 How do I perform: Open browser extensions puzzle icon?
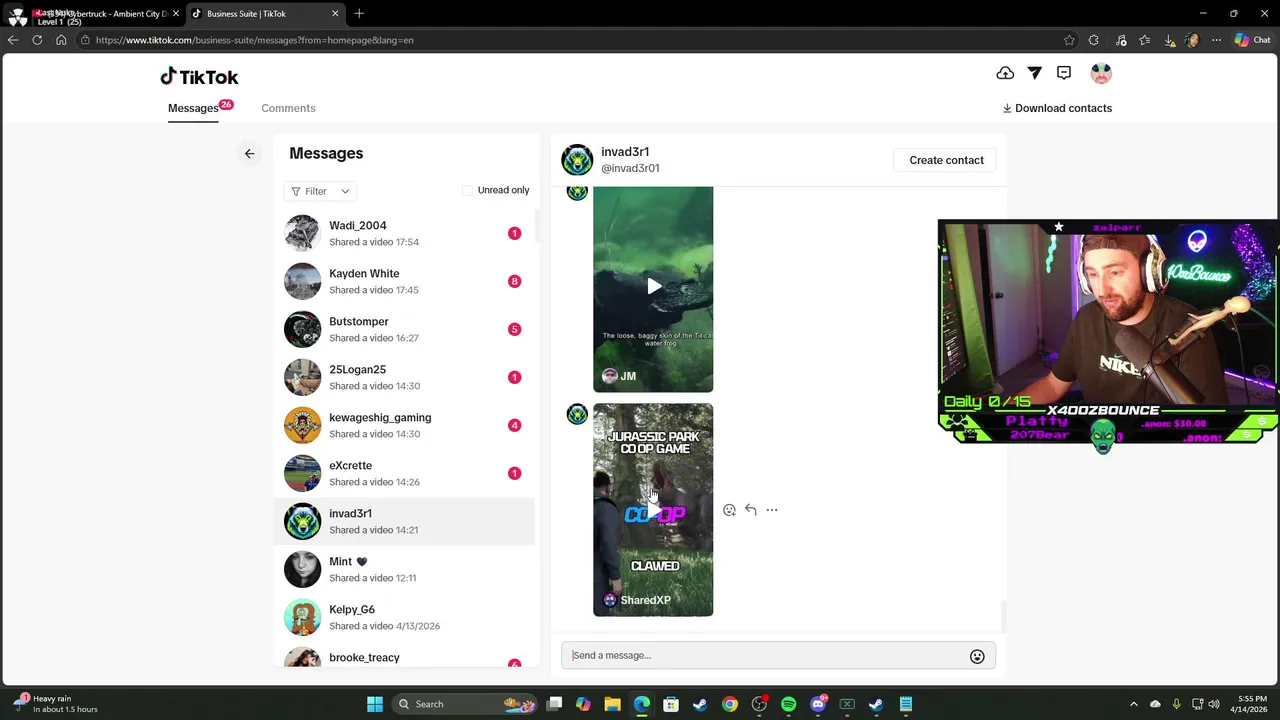[x=1093, y=40]
